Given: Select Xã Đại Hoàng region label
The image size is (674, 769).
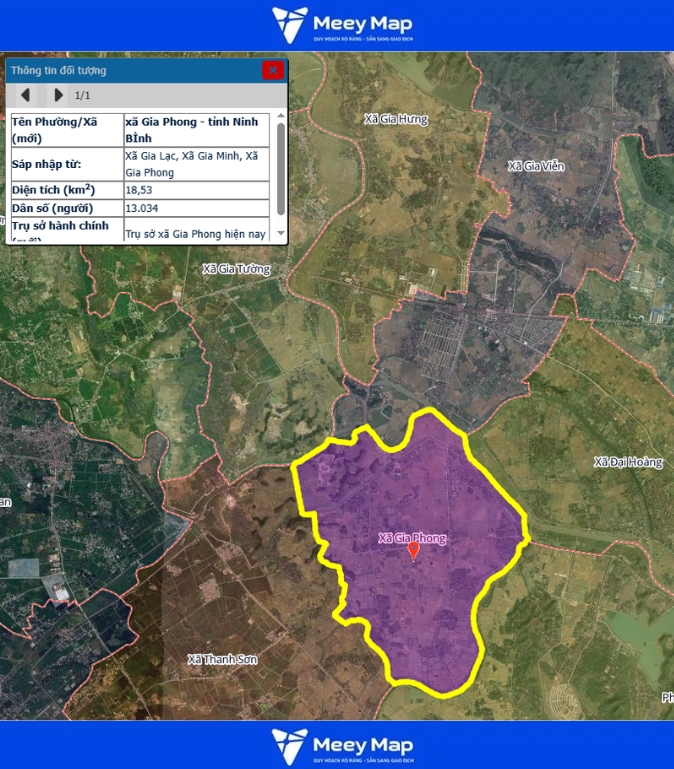Looking at the screenshot, I should tap(628, 462).
